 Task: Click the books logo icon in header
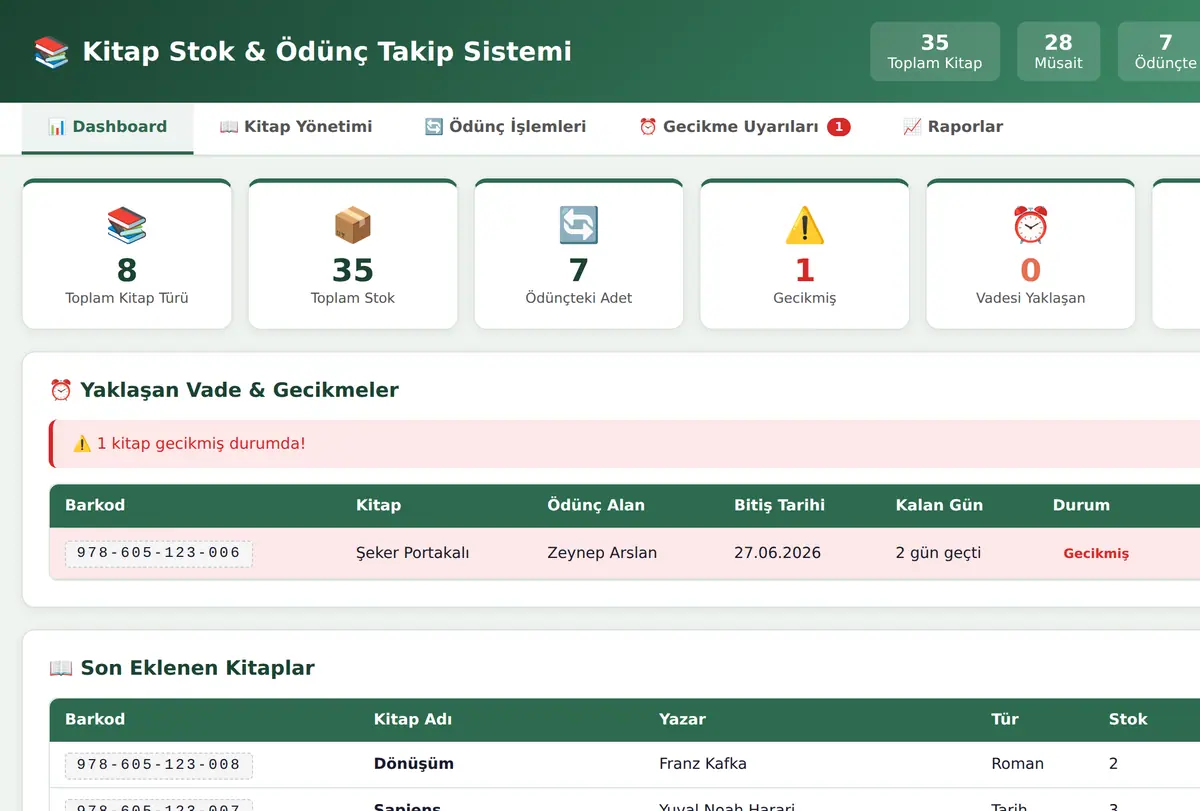(51, 52)
